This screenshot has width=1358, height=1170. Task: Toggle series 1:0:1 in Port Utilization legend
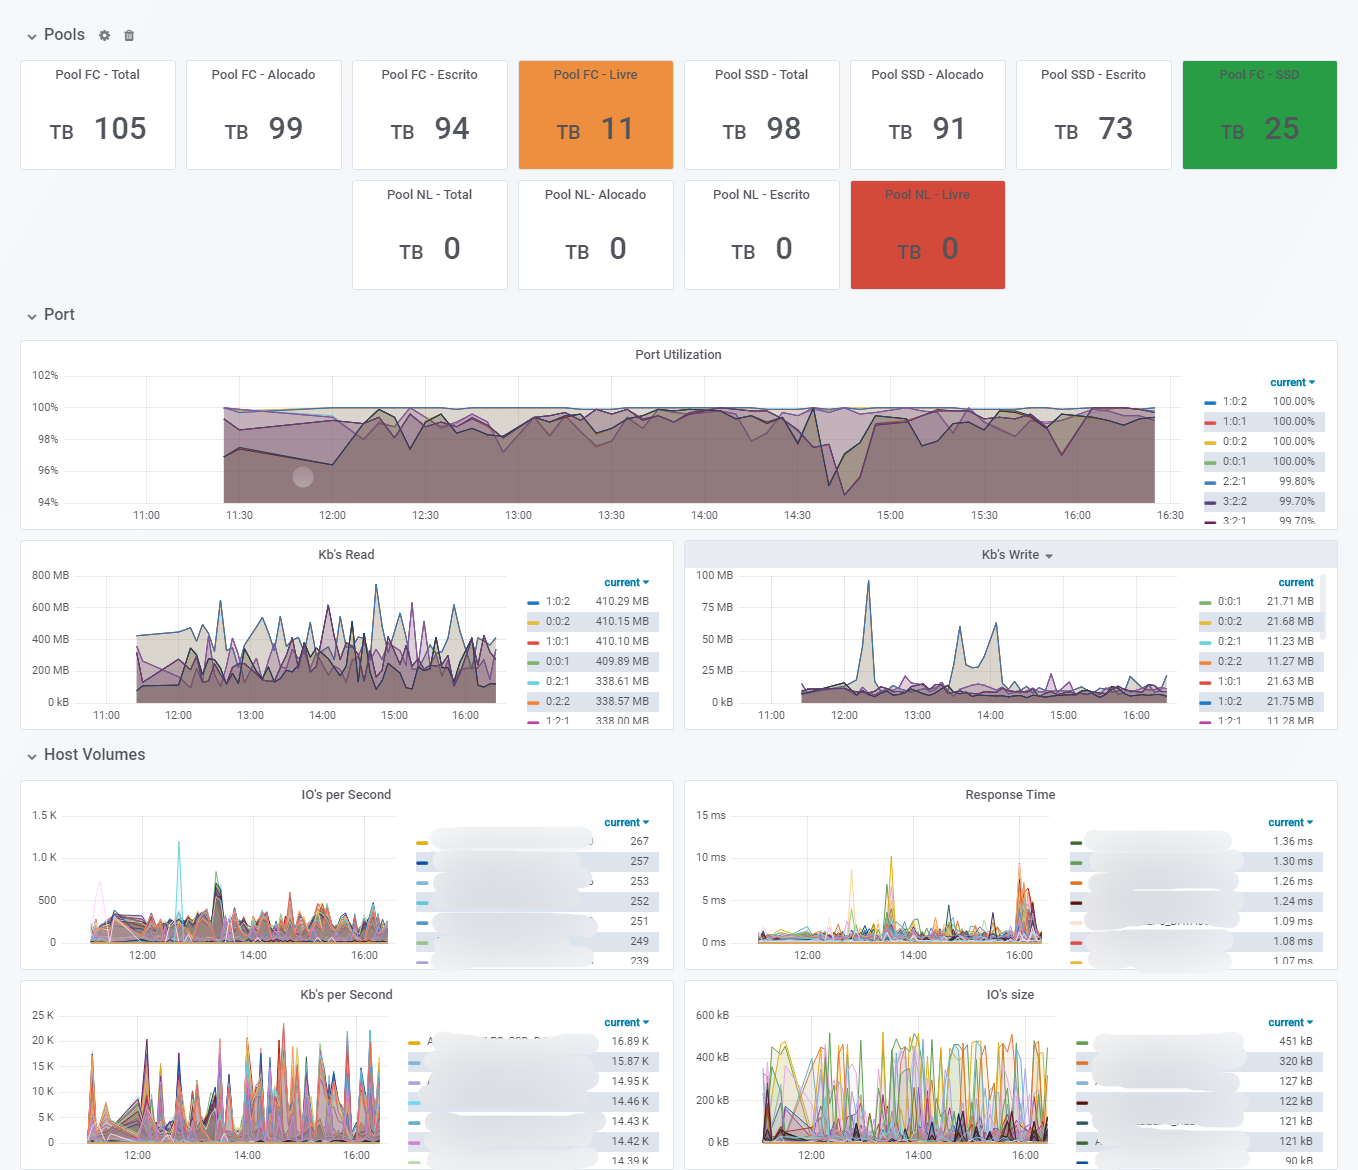pyautogui.click(x=1235, y=422)
